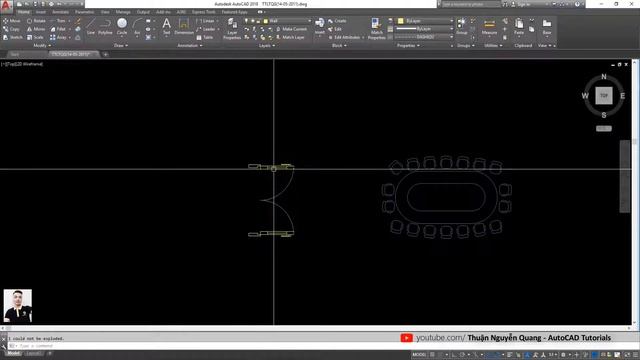
Task: Select the Stretch tool
Action: 13,37
